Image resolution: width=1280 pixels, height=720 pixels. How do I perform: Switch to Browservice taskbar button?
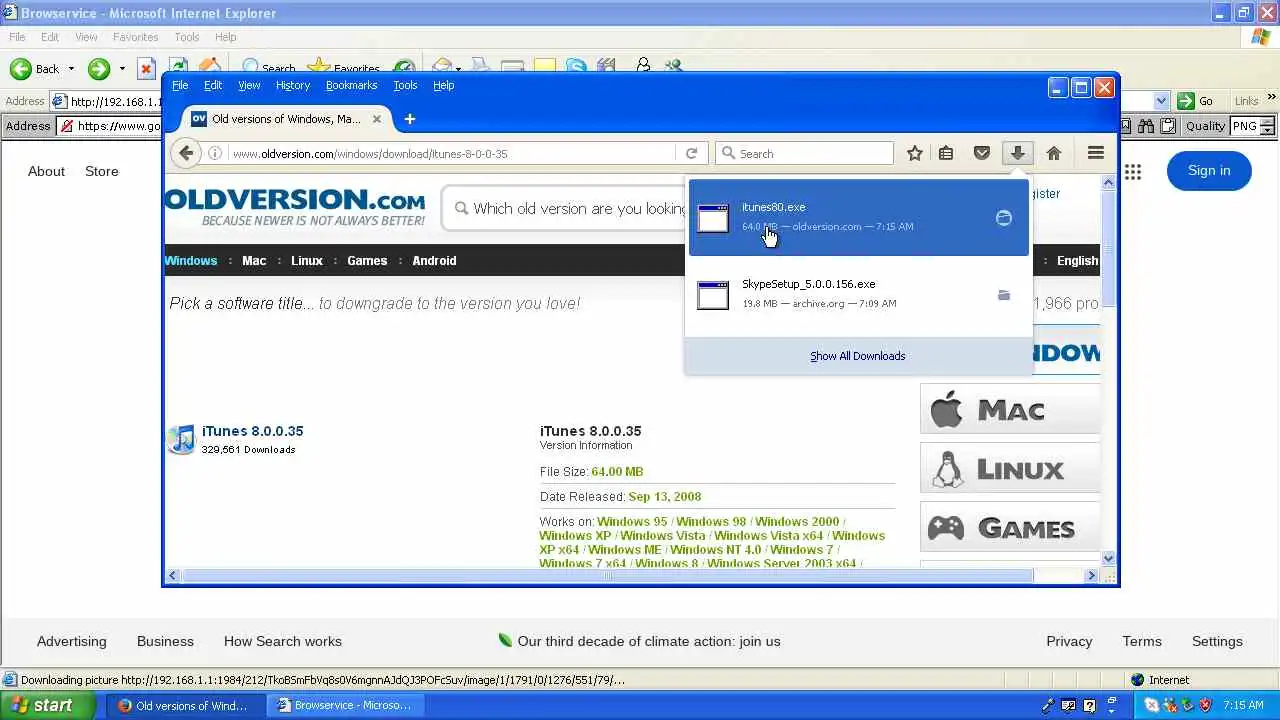pyautogui.click(x=345, y=705)
